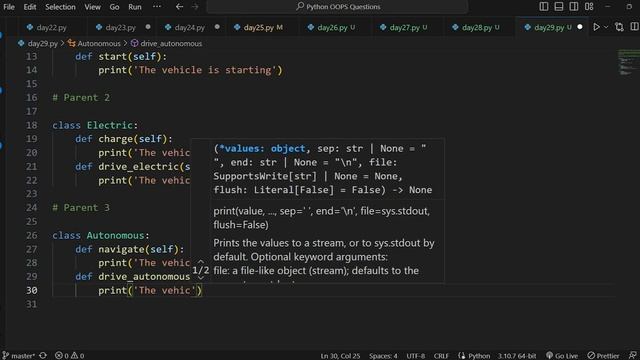640x360 pixels.
Task: Toggle the bottom panel layout icon
Action: click(x=559, y=7)
